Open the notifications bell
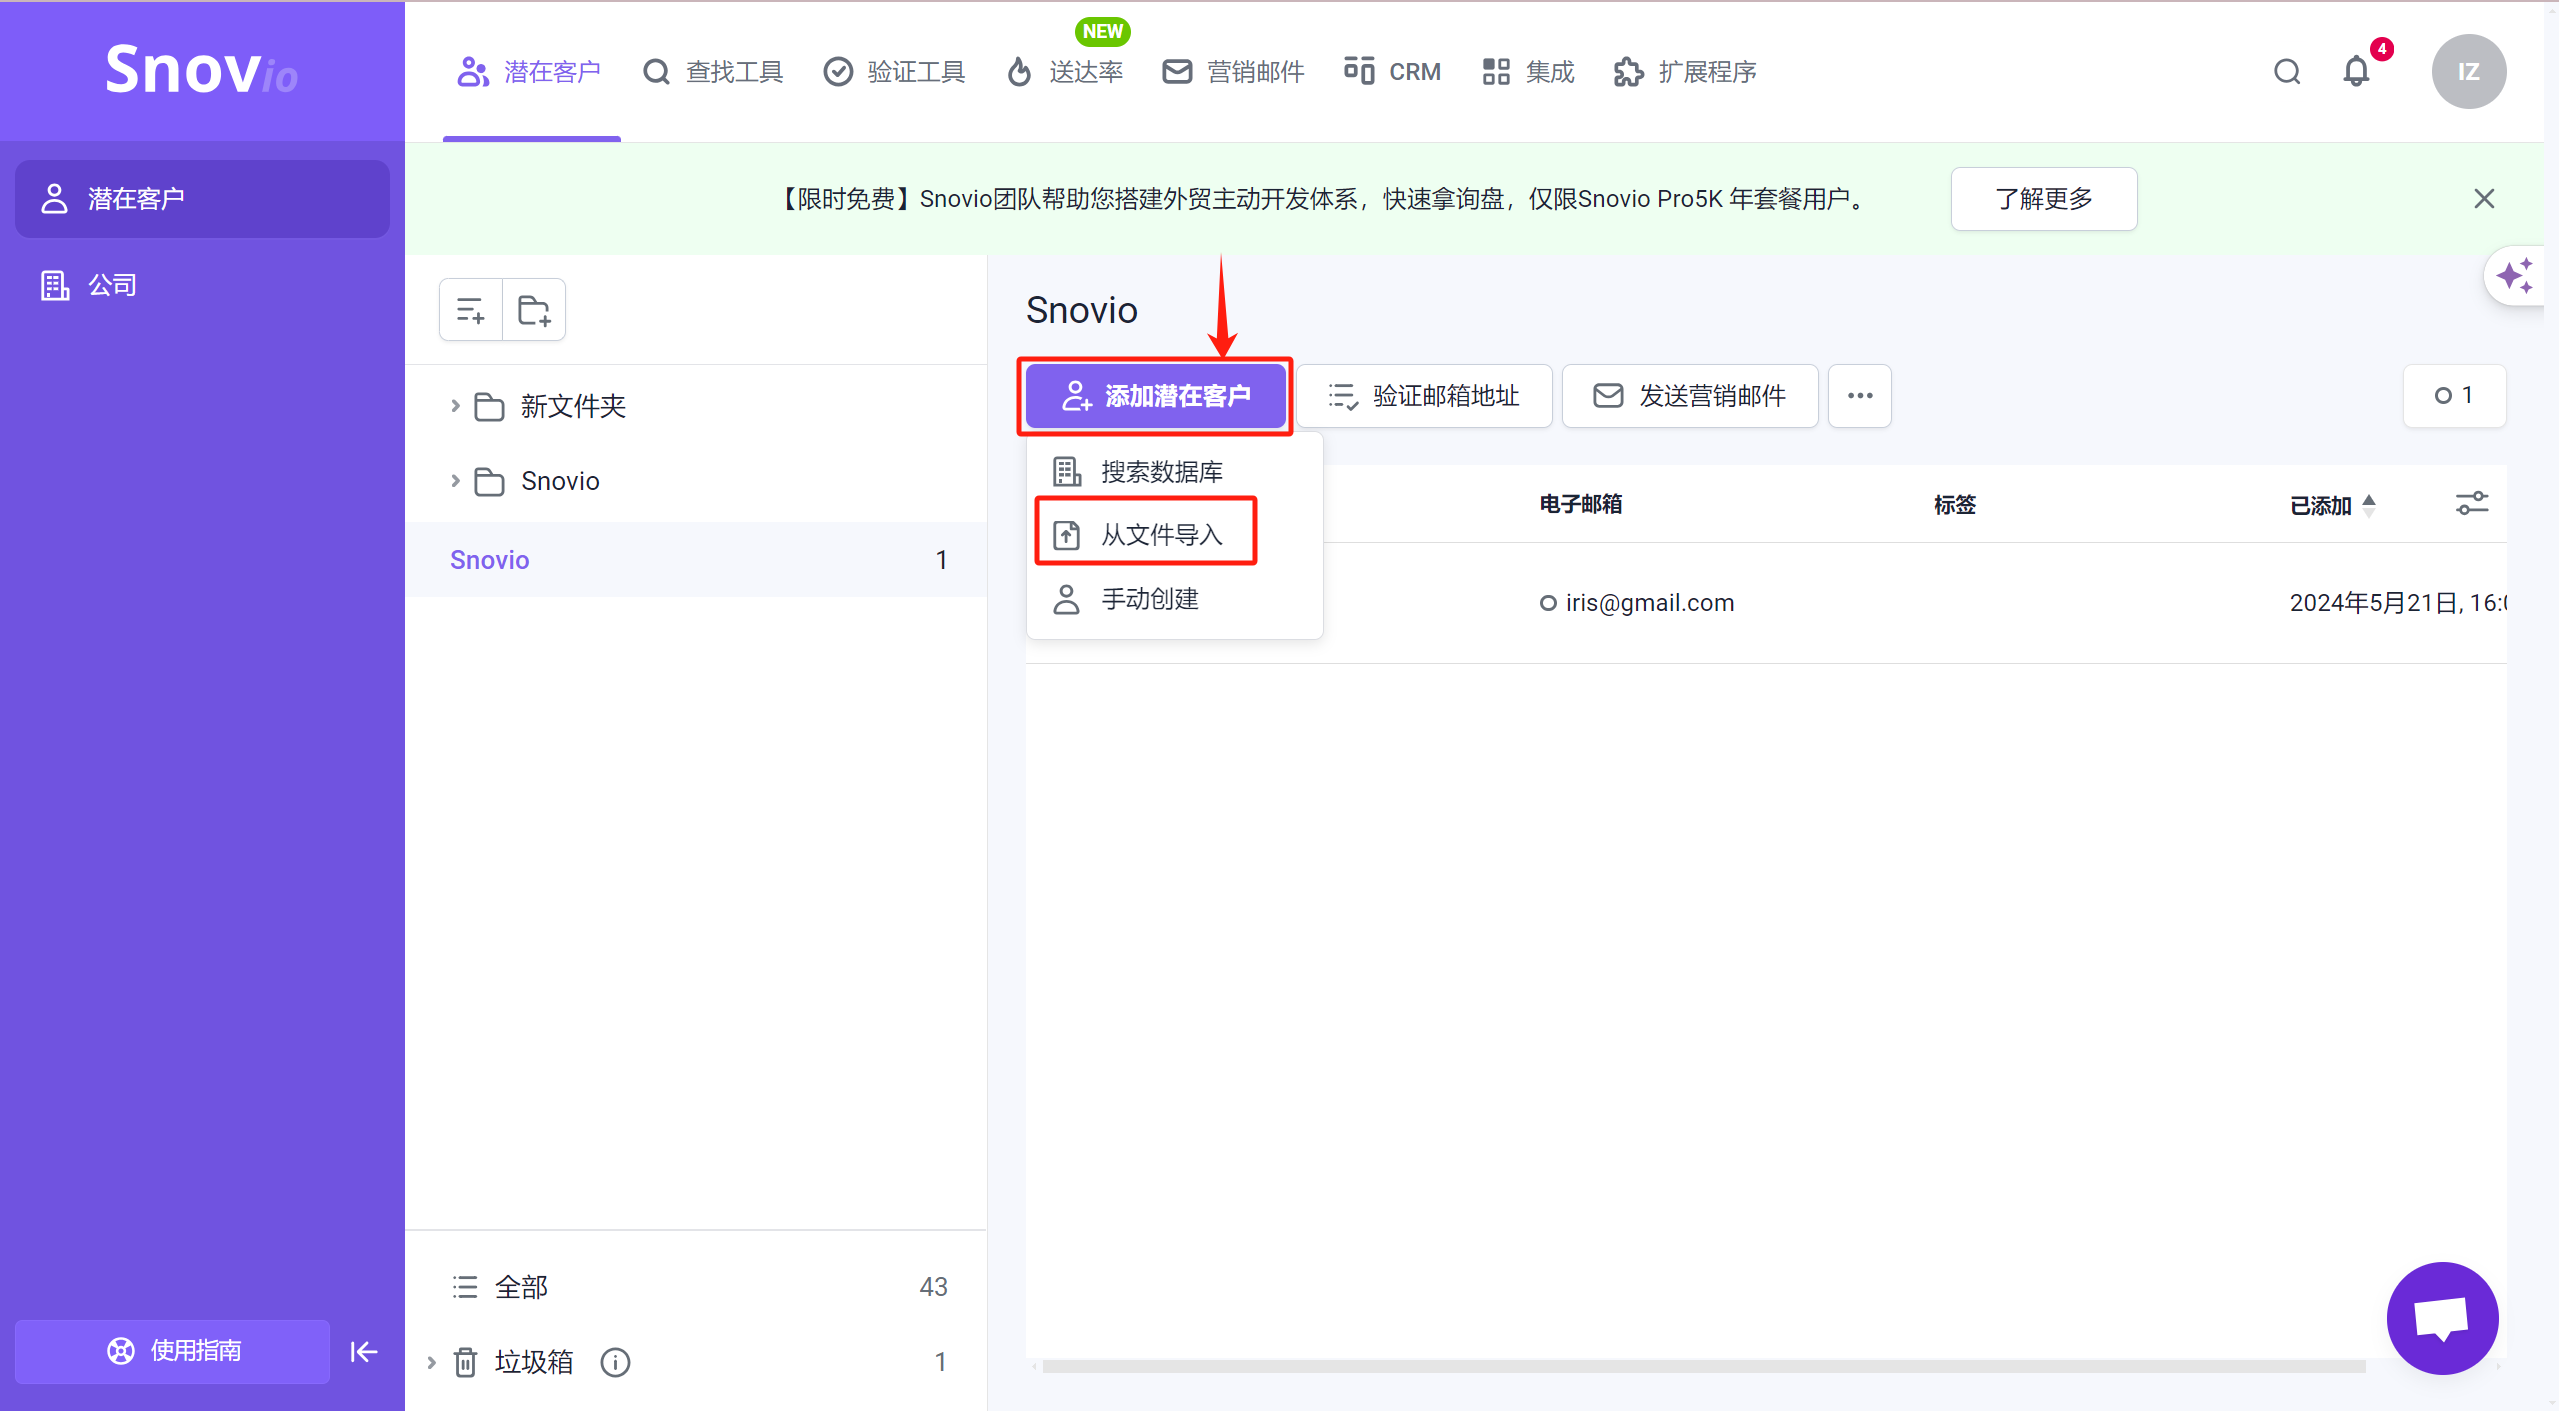This screenshot has width=2559, height=1411. pyautogui.click(x=2357, y=72)
